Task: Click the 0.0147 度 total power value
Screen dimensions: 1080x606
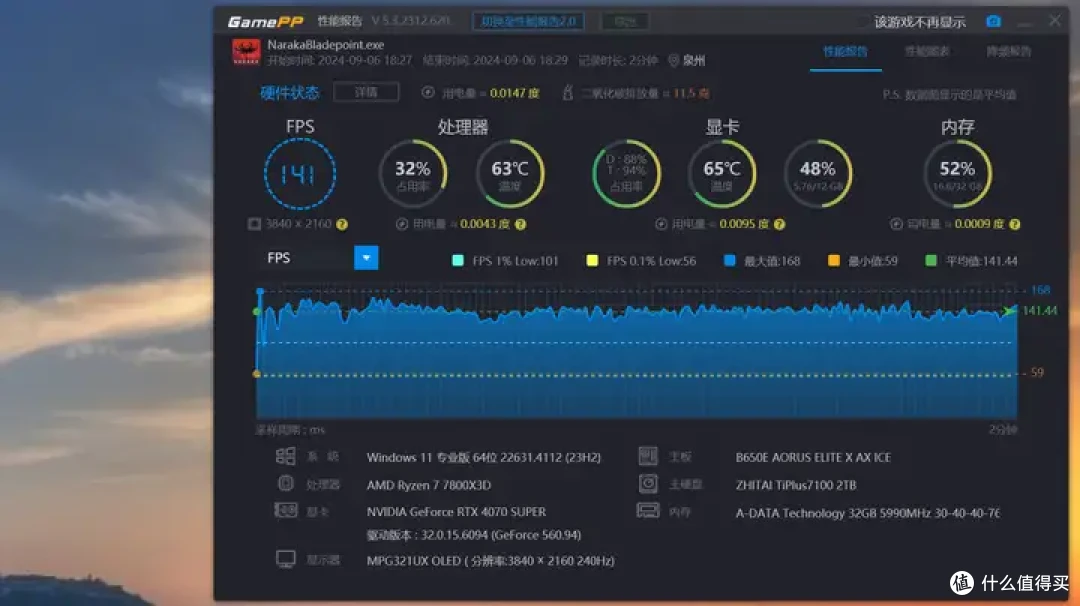Action: pyautogui.click(x=515, y=93)
